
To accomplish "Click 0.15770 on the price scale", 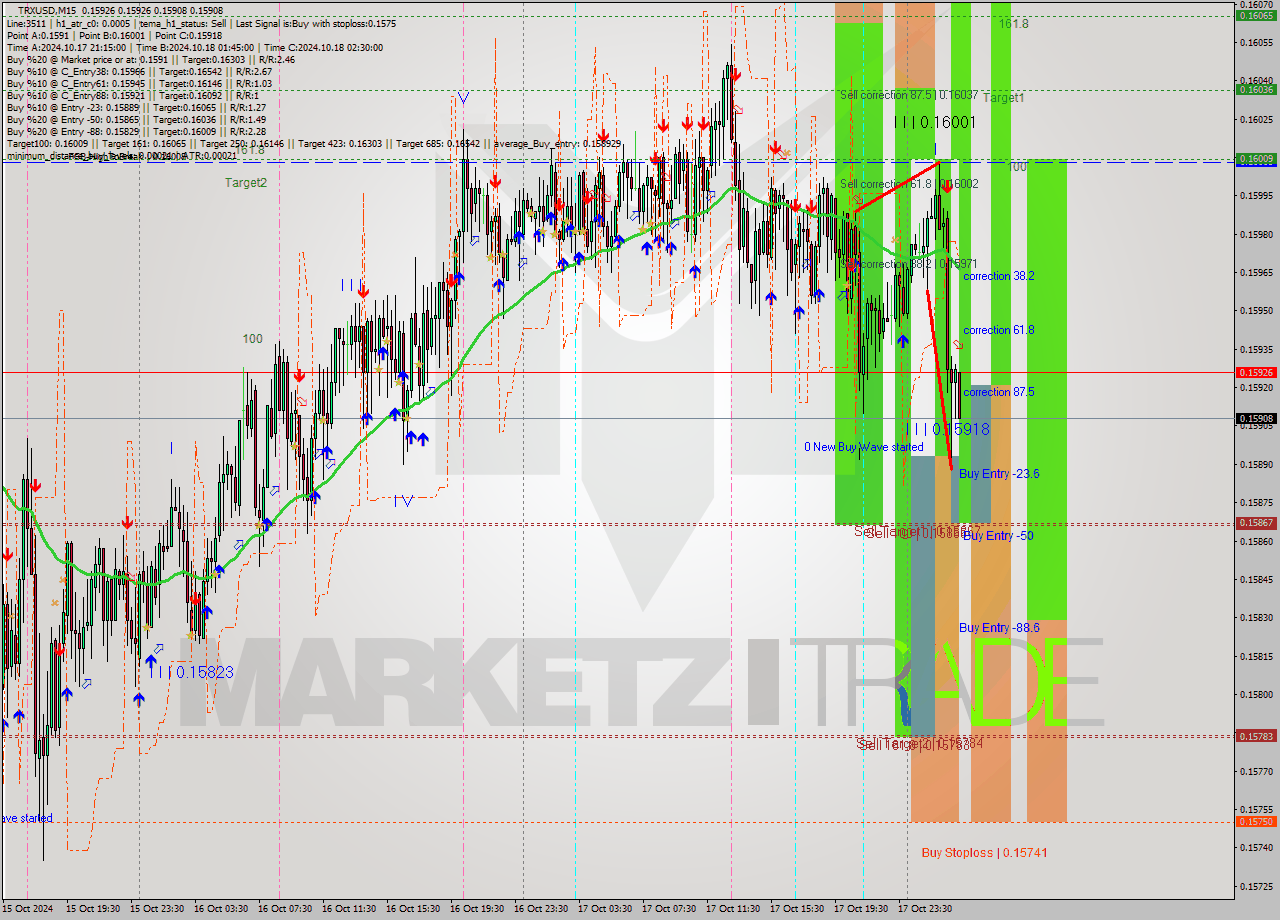I will (x=1256, y=771).
